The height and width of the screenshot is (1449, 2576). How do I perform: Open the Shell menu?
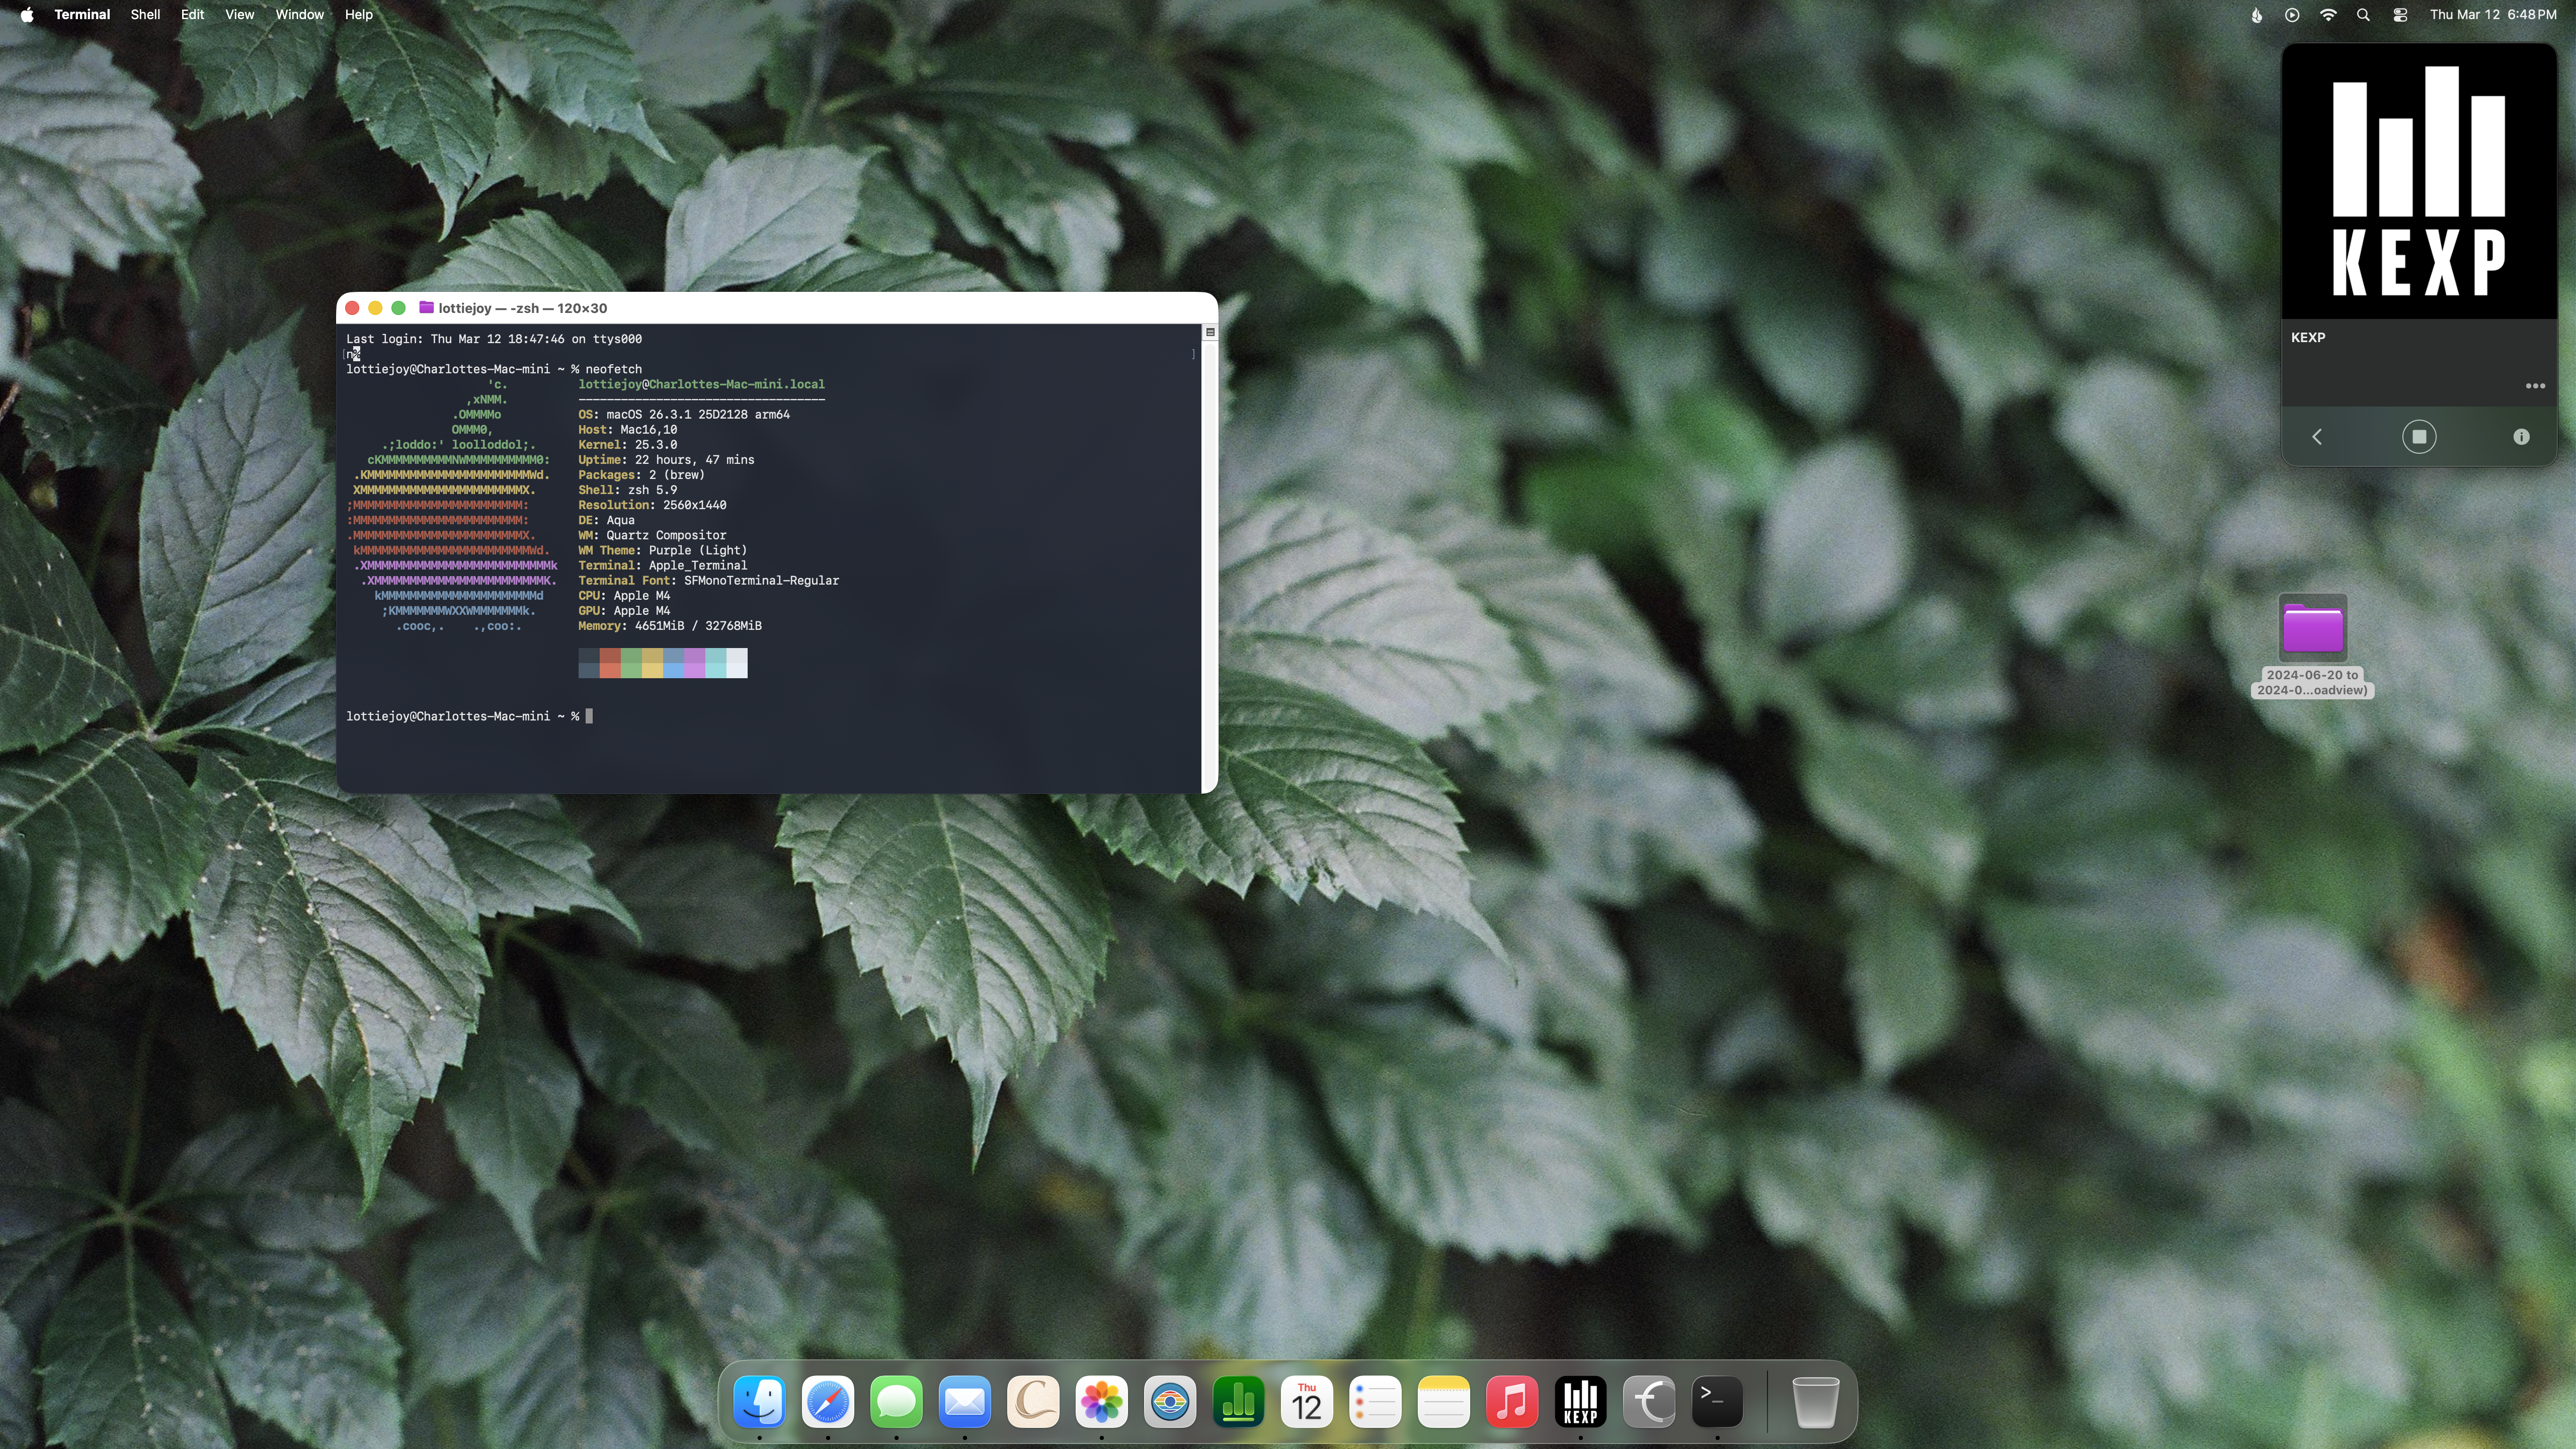[x=145, y=14]
